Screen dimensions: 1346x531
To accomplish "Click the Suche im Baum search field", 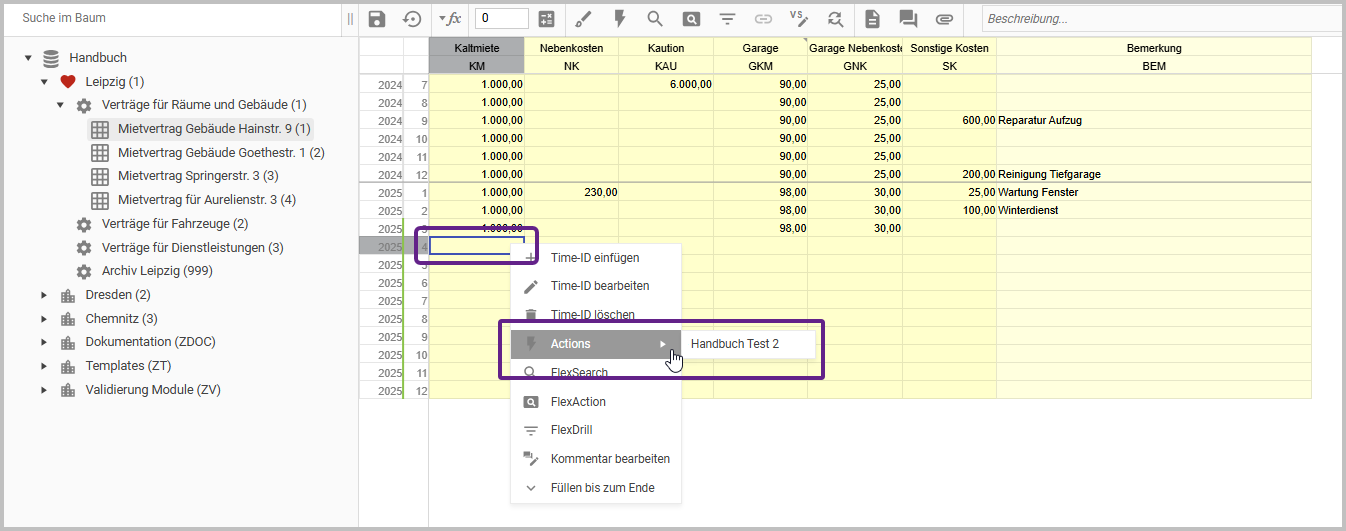I will coord(170,18).
